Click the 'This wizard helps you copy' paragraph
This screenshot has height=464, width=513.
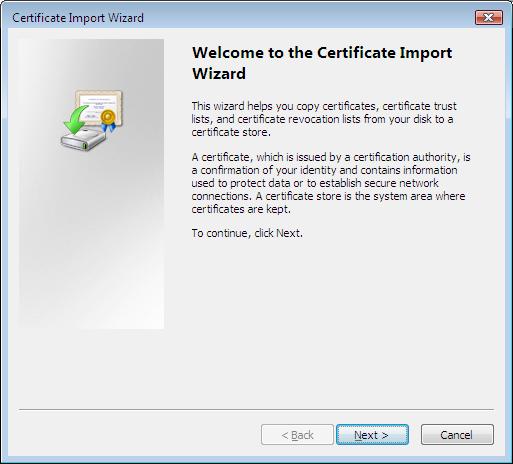[x=324, y=119]
